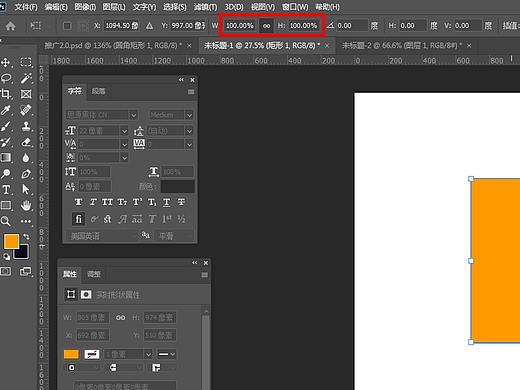
Task: Open the stroke line type dropdown
Action: click(x=167, y=354)
